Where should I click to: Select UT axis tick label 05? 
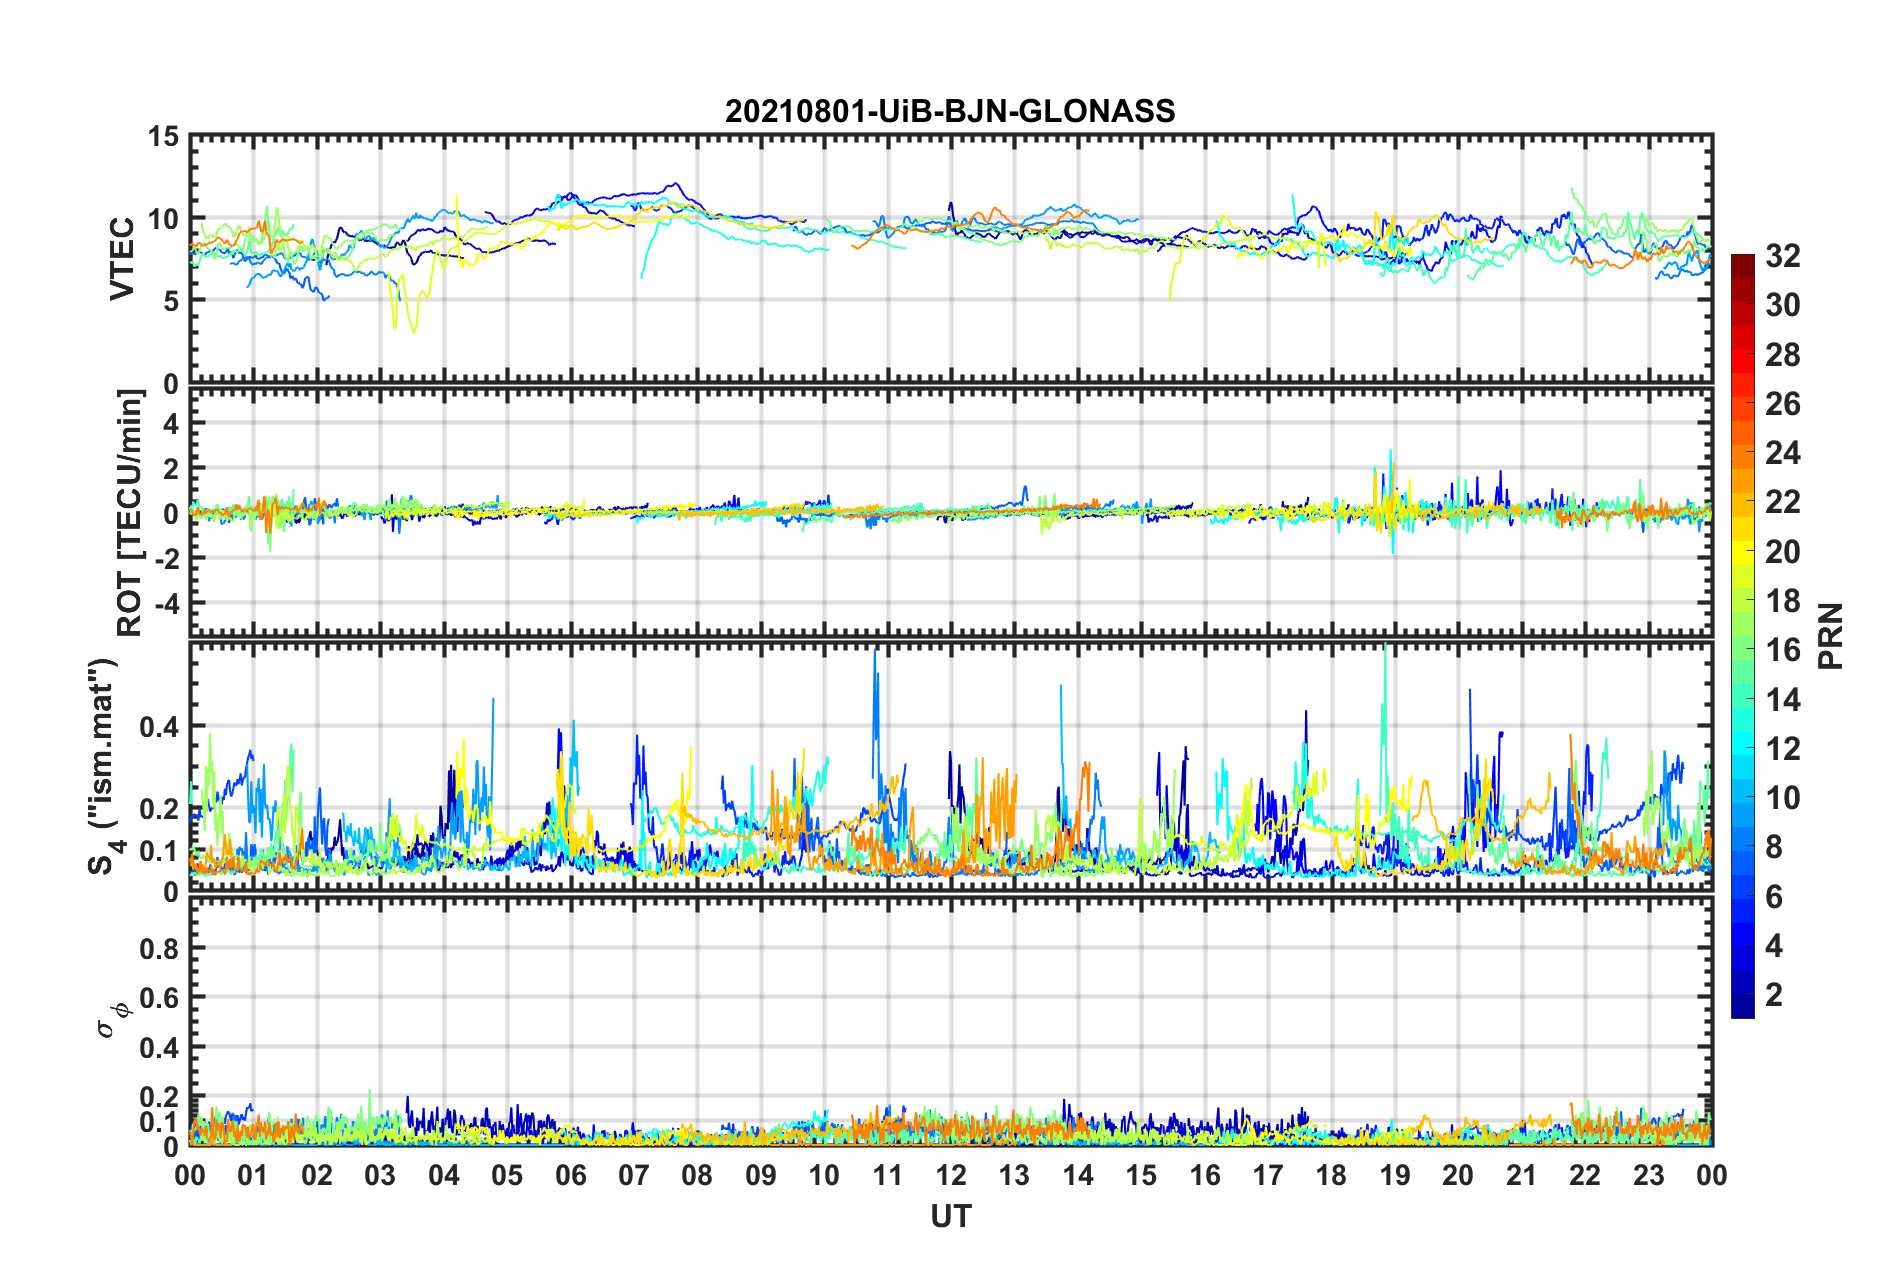point(507,1175)
